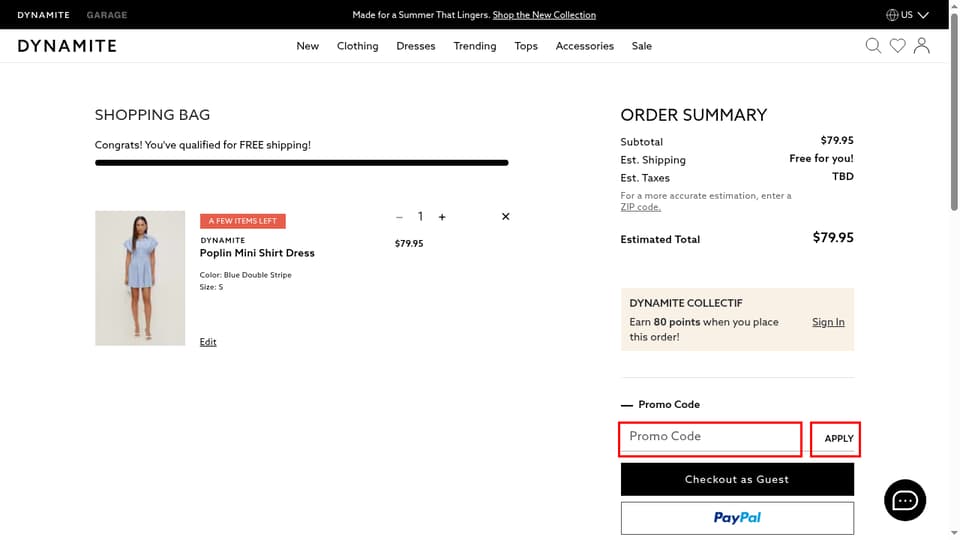Click Checkout as Guest button
Screen dimensions: 960x540
[x=737, y=479]
